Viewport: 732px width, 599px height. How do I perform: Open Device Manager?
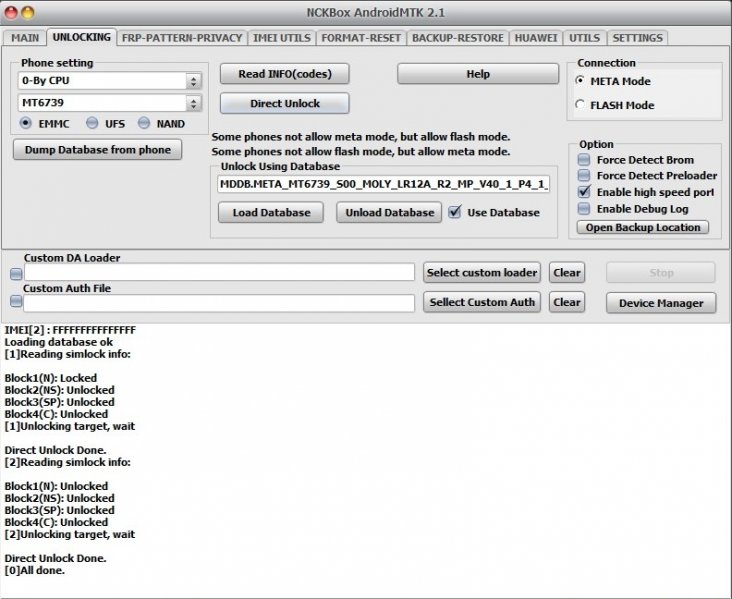[661, 303]
